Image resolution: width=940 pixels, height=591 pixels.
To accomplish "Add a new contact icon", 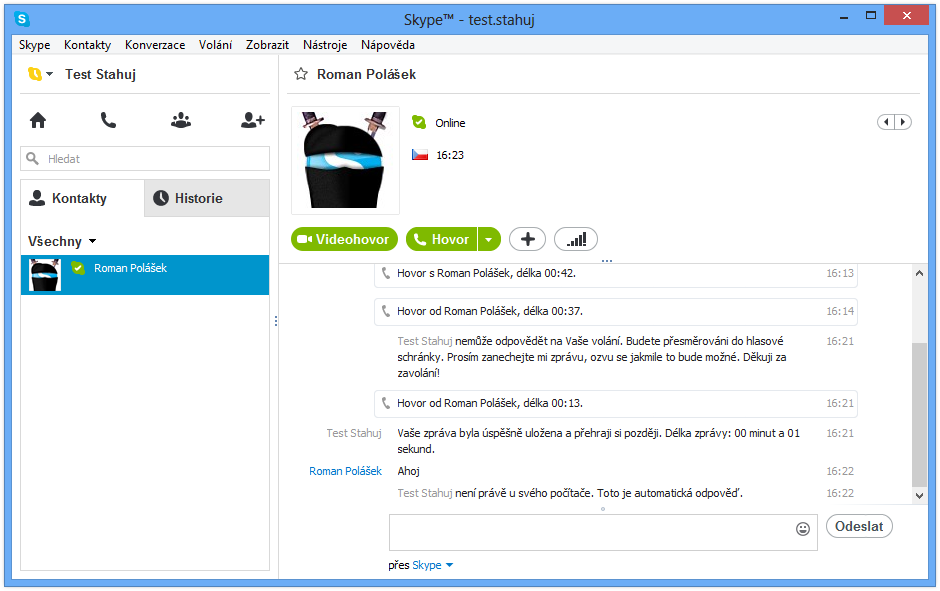I will (x=252, y=120).
